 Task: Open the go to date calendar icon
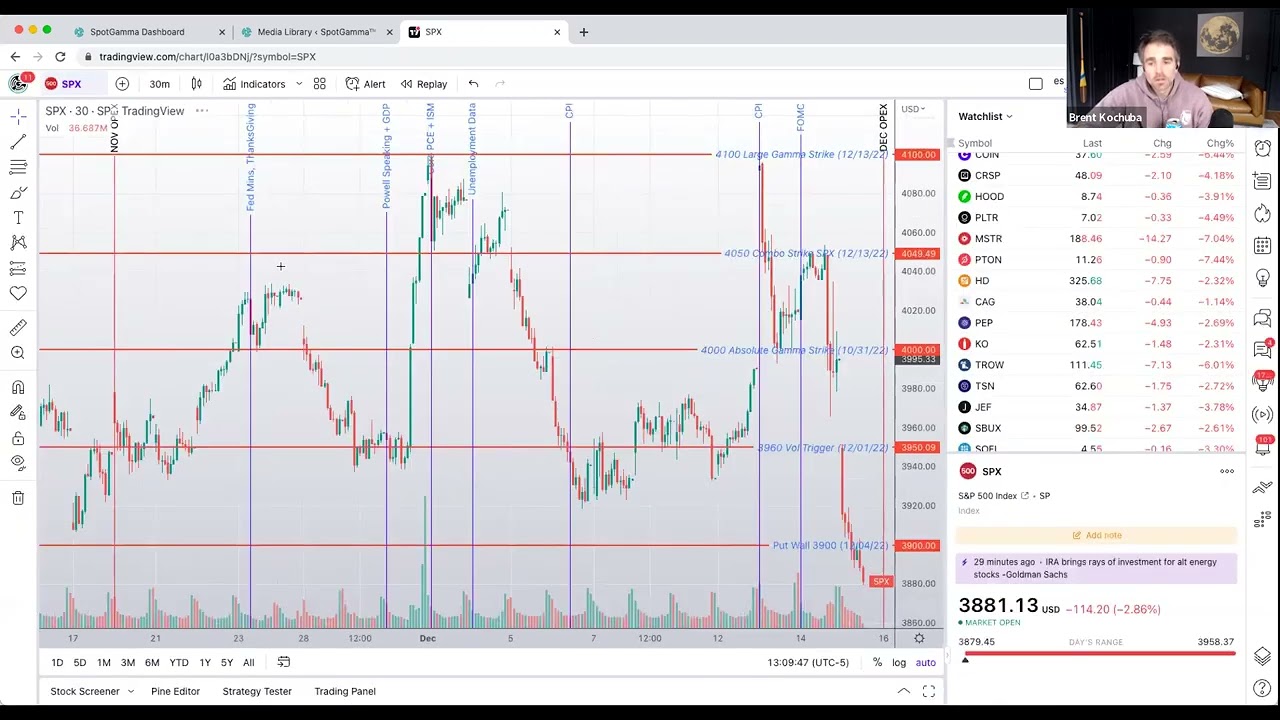coord(284,662)
